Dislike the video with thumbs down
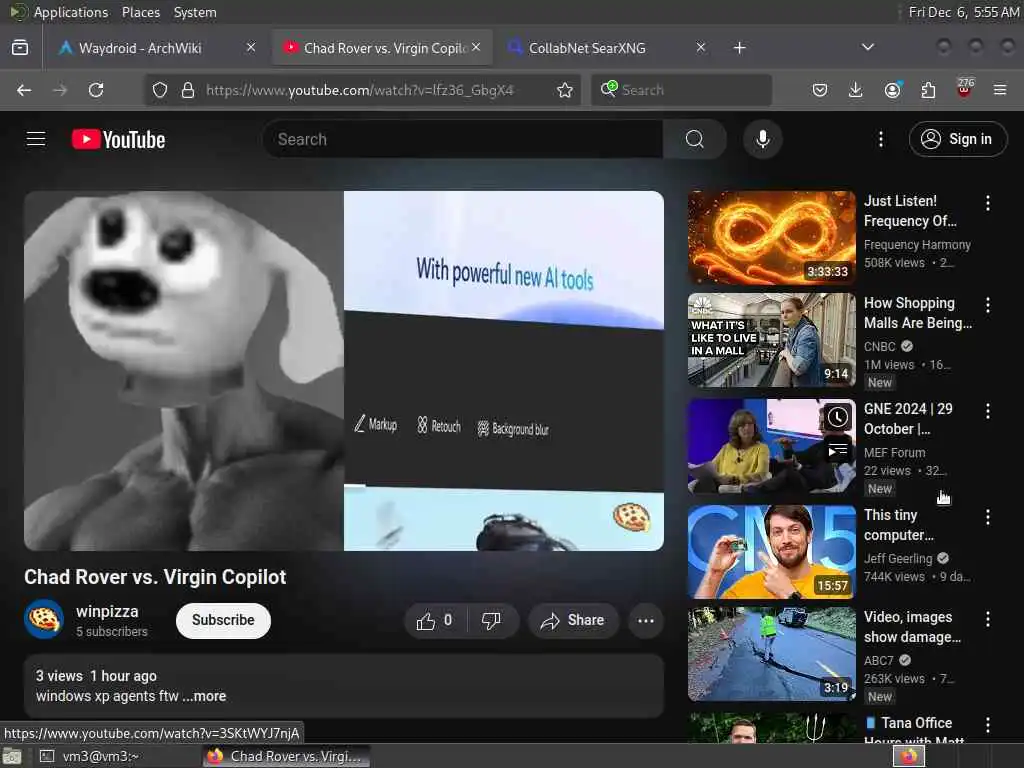The height and width of the screenshot is (768, 1024). pyautogui.click(x=491, y=620)
